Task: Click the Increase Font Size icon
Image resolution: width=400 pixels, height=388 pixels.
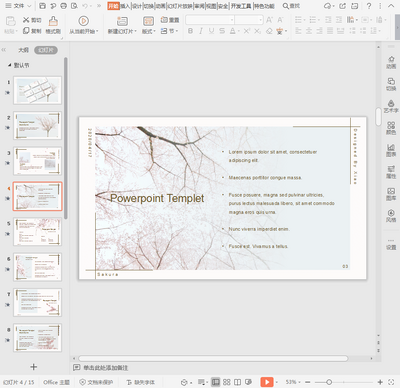Action: pos(269,20)
